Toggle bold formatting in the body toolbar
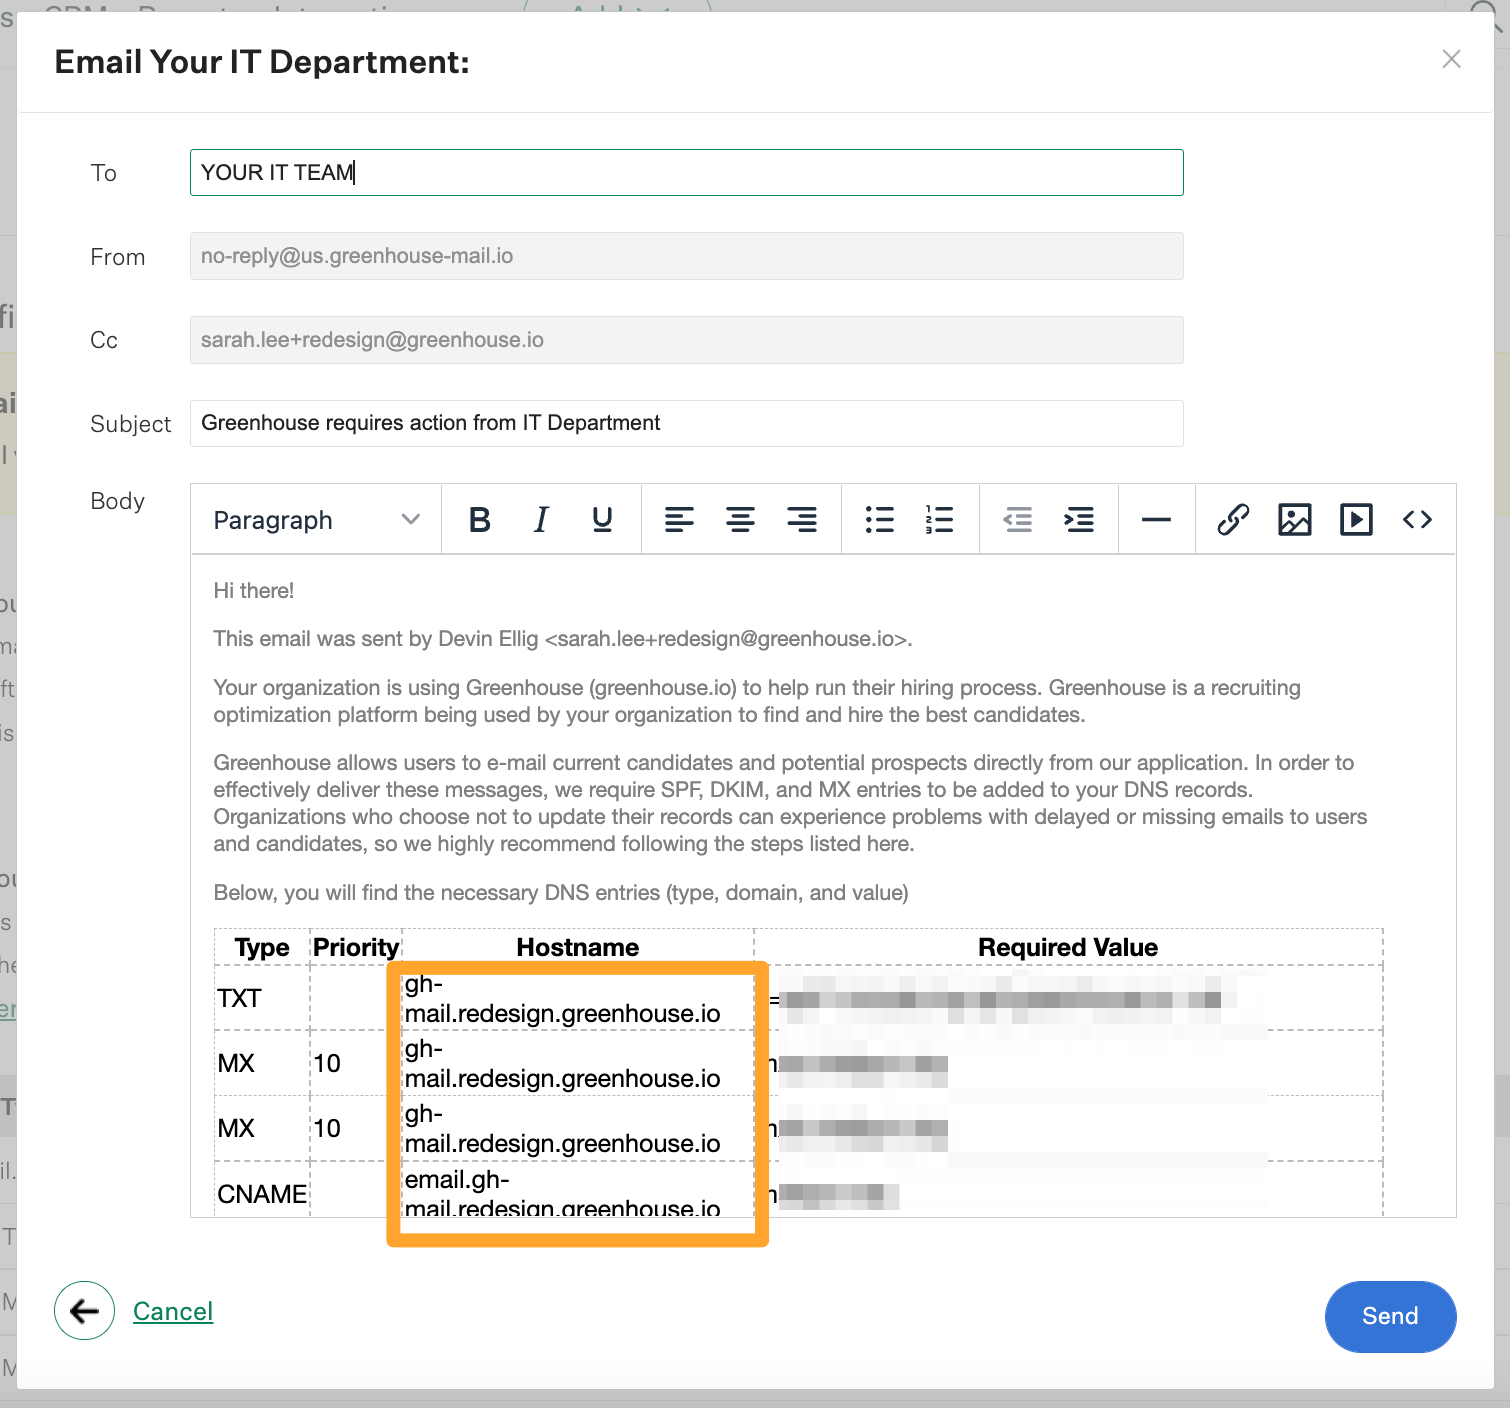Viewport: 1510px width, 1408px height. tap(480, 520)
